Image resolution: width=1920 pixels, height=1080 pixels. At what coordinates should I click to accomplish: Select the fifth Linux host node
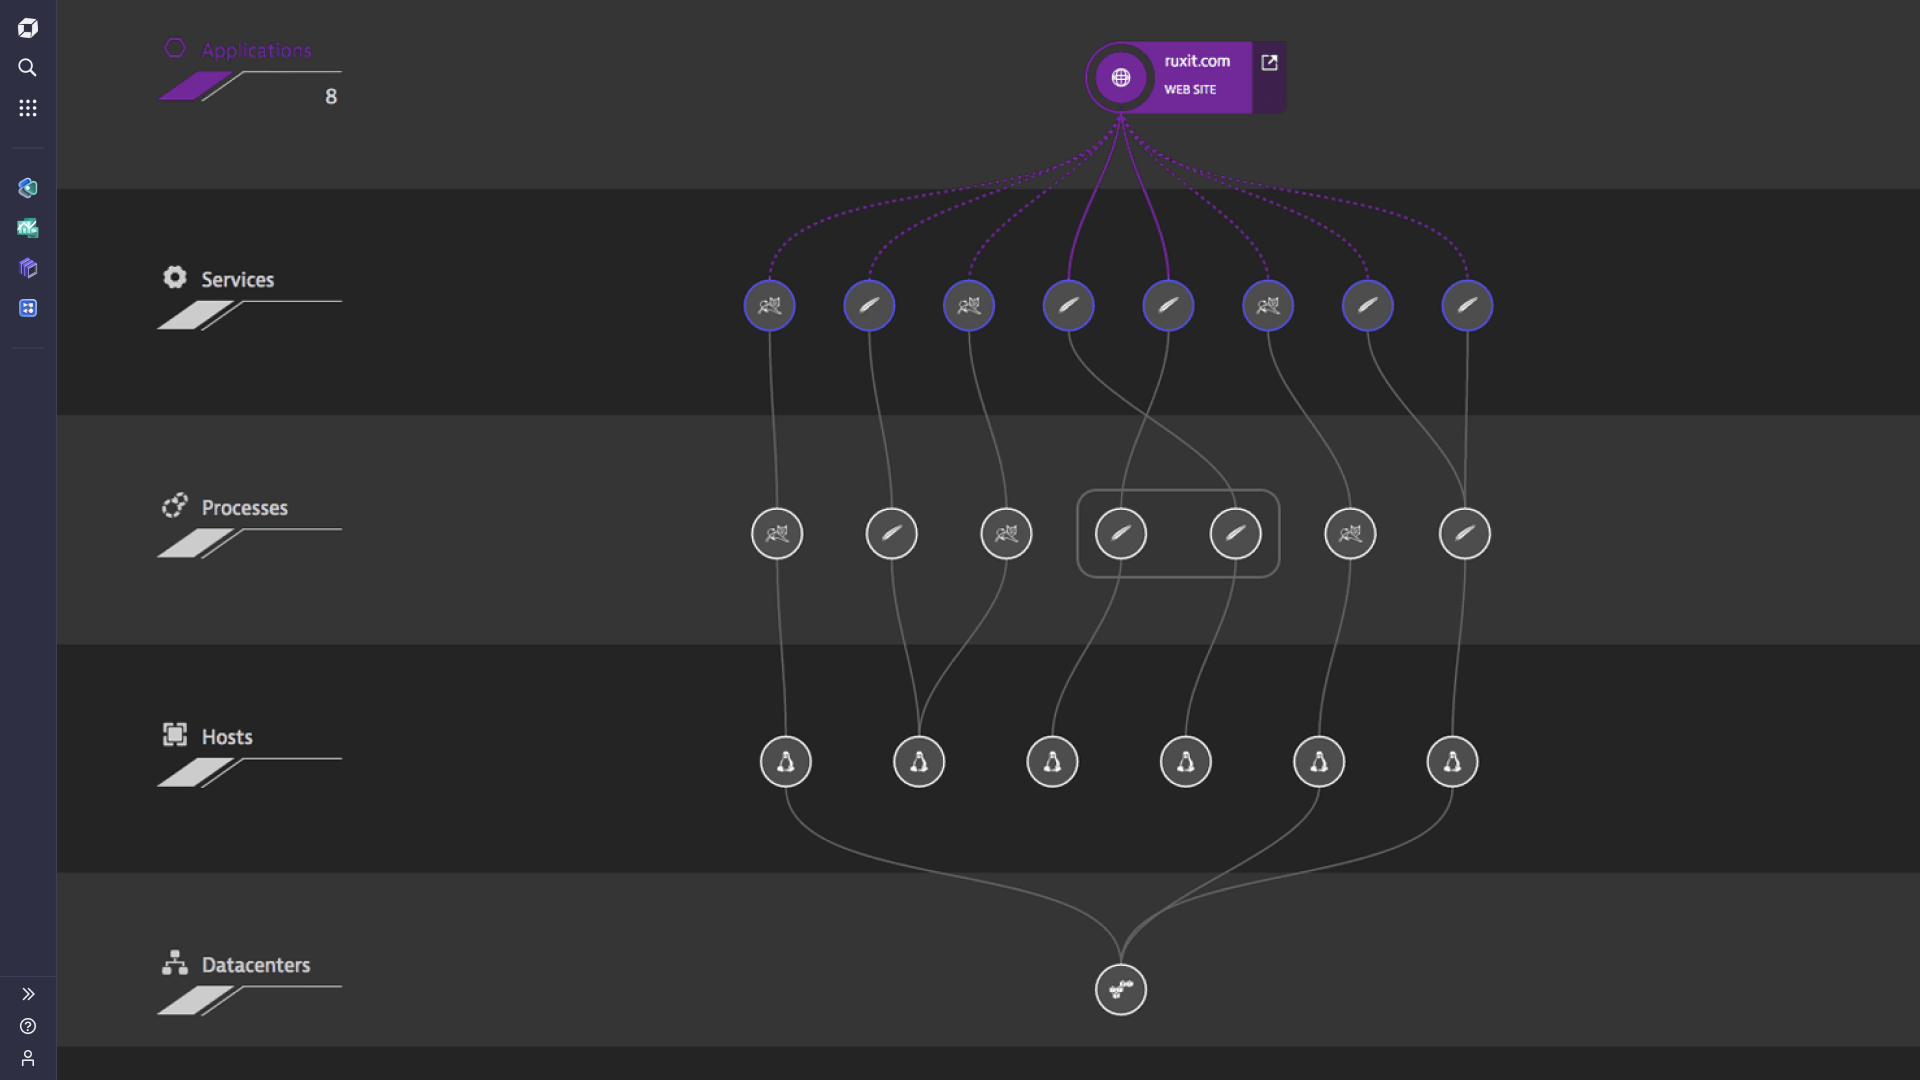click(1319, 762)
